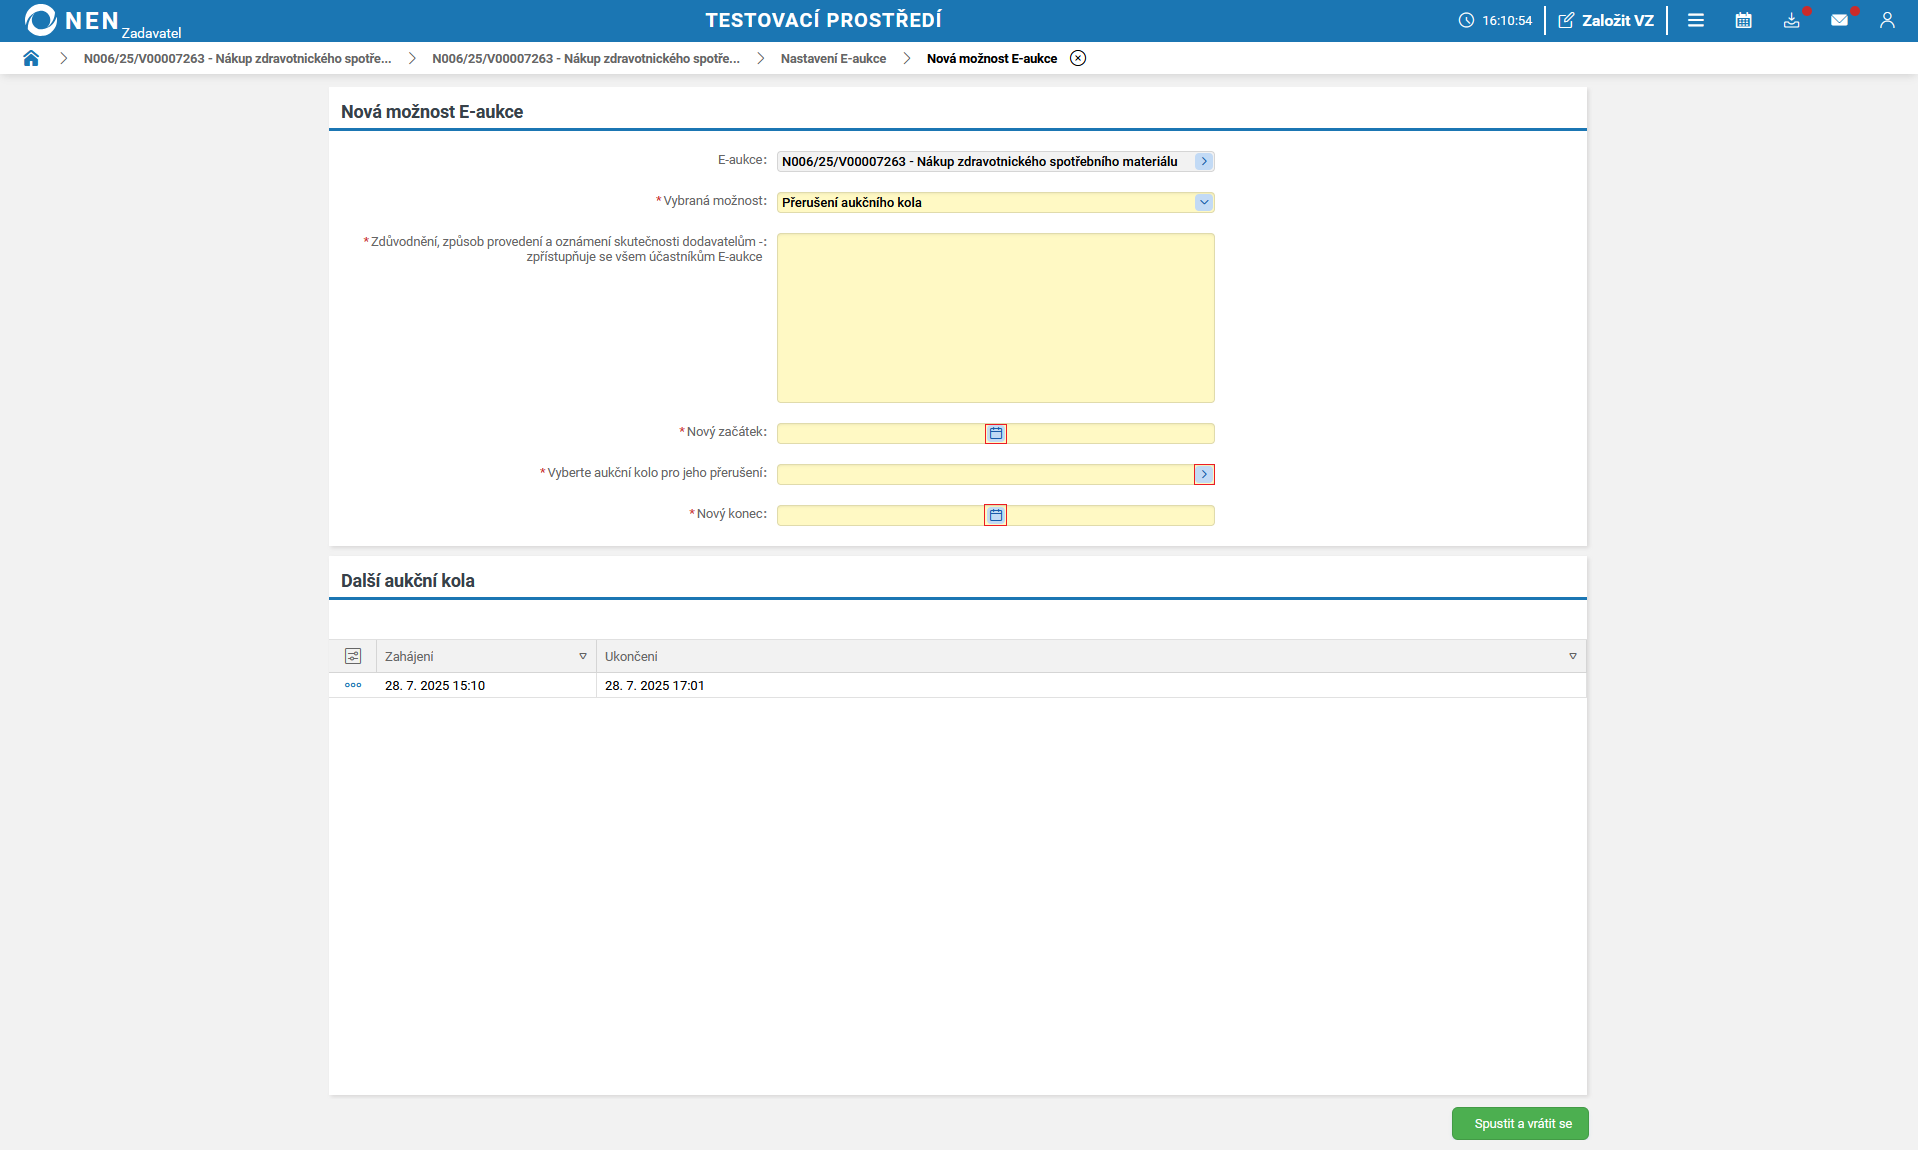
Task: Open row actions for 28. 7. 2025 15:10
Action: (x=353, y=685)
